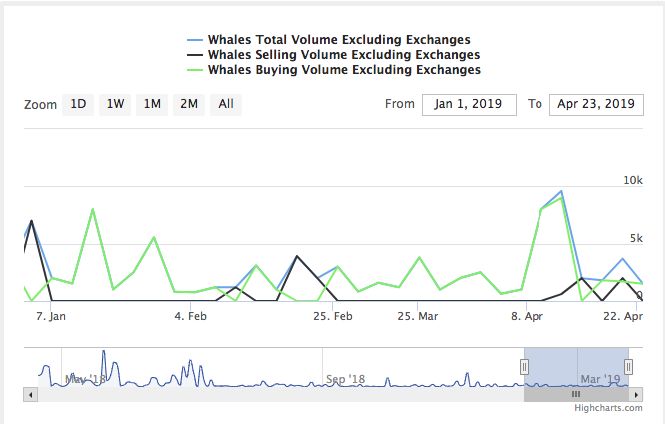Click the left navigator range handle
The width and height of the screenshot is (665, 424).
(524, 367)
